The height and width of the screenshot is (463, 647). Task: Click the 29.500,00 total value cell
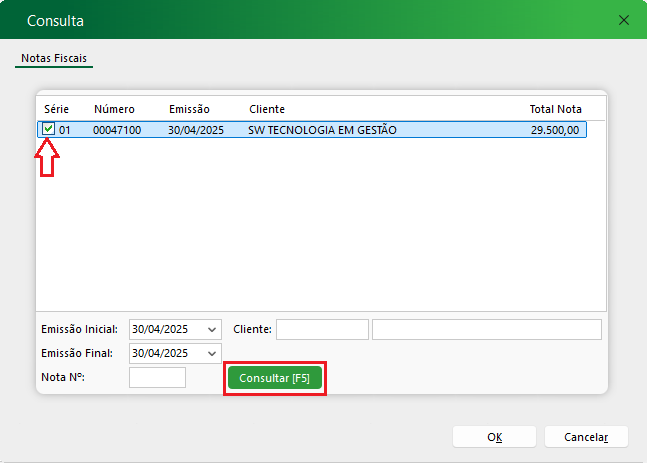[554, 130]
